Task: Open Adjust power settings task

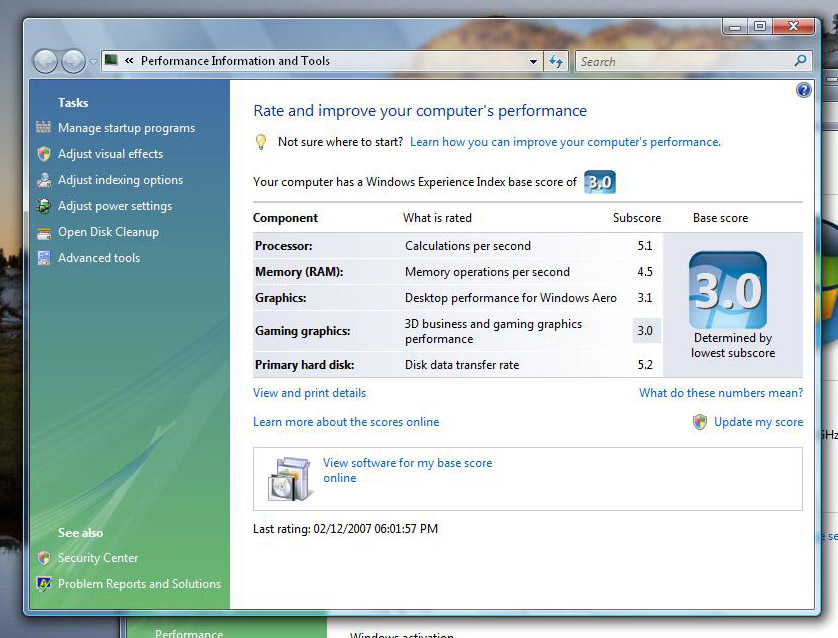Action: [115, 206]
